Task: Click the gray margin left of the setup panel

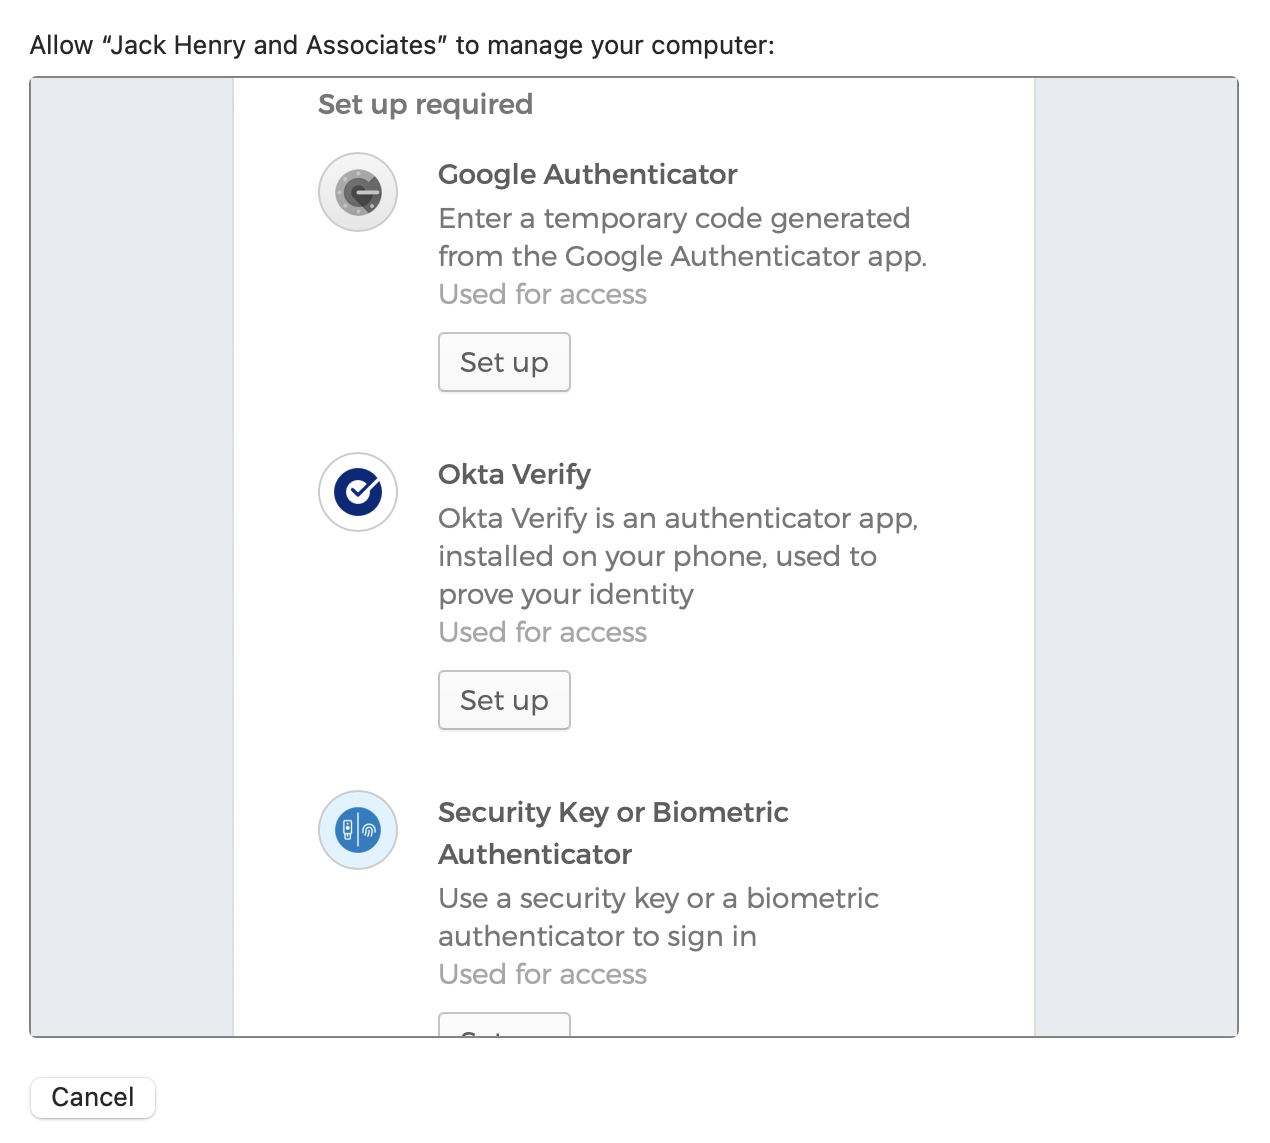Action: point(132,556)
